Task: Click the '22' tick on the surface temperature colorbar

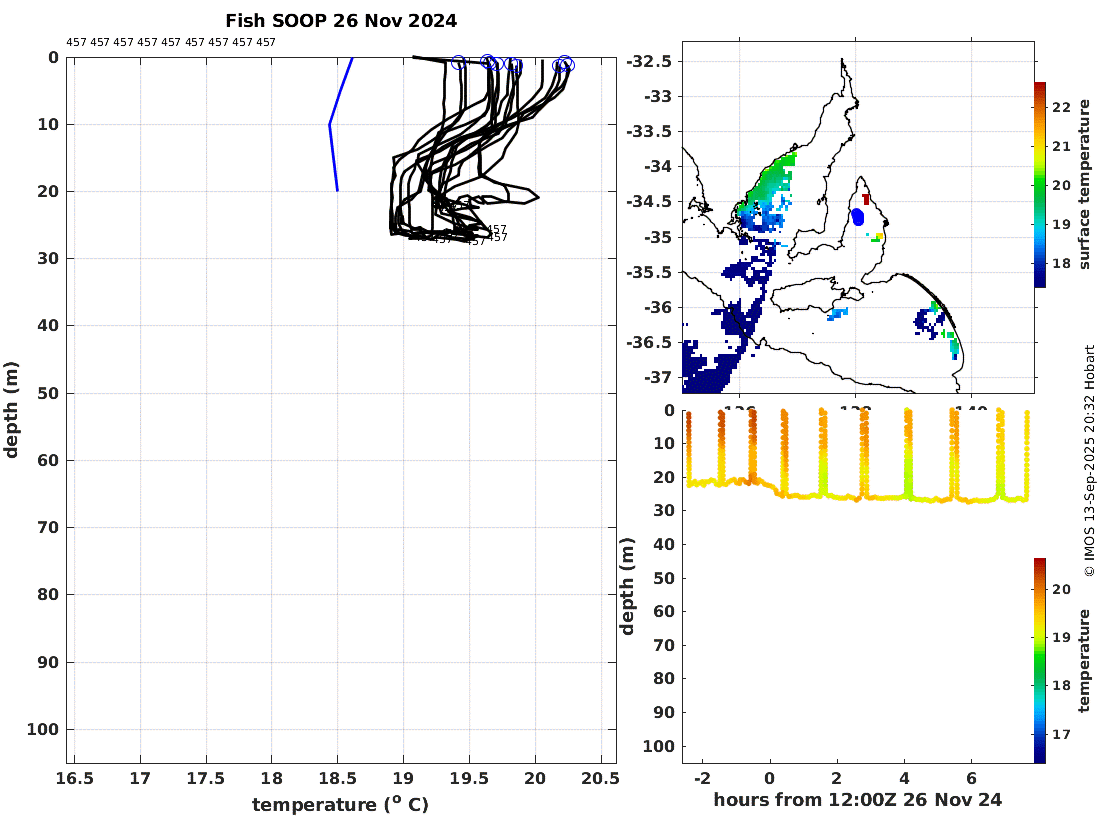Action: pos(1061,107)
